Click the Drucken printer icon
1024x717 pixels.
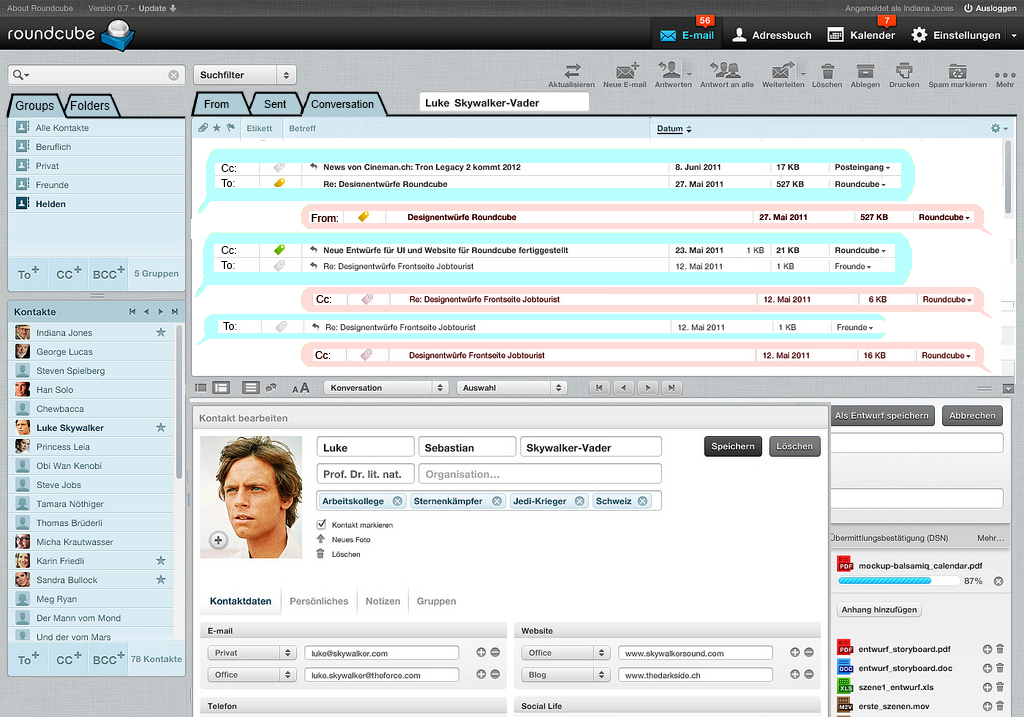pos(904,70)
